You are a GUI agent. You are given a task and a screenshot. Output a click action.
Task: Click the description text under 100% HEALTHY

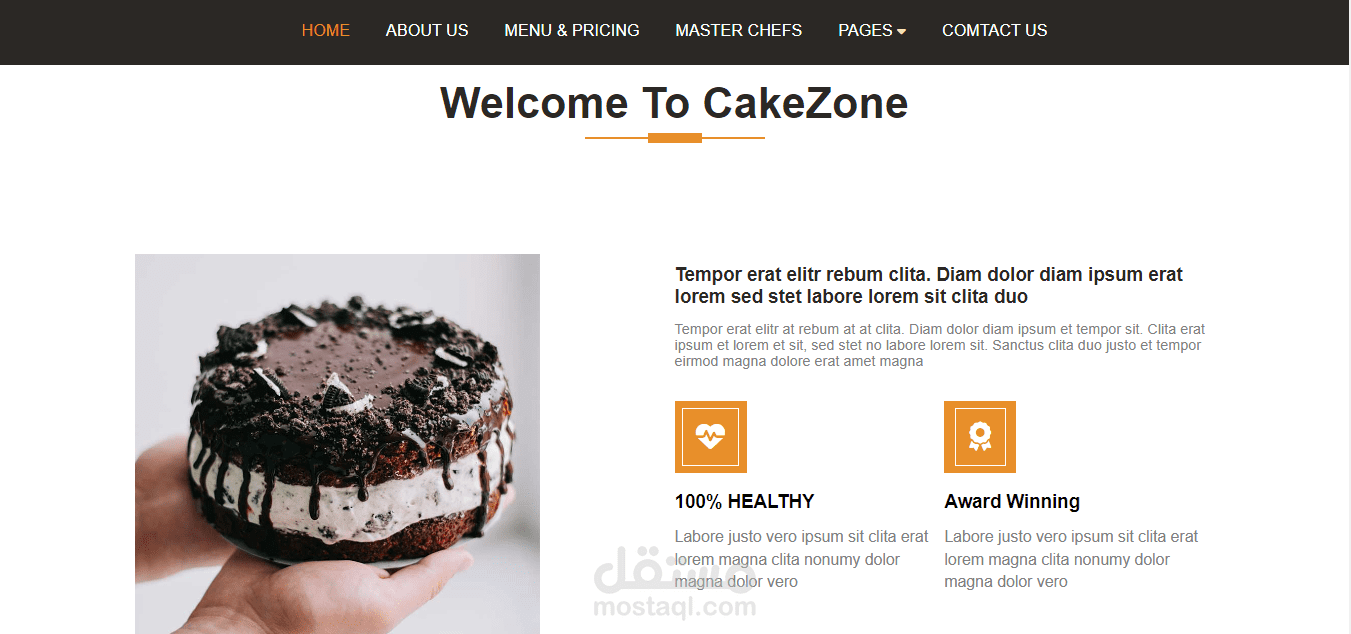tap(802, 559)
